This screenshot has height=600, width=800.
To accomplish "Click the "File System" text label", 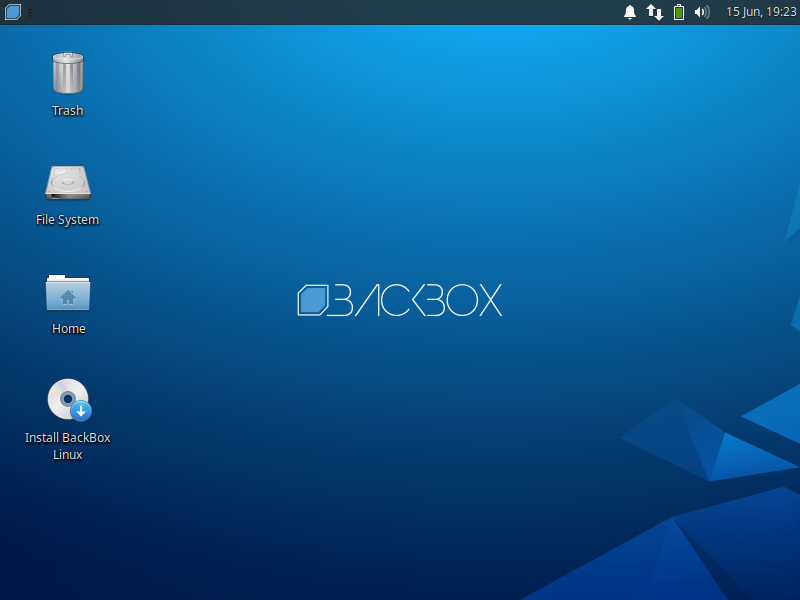I will pos(67,220).
